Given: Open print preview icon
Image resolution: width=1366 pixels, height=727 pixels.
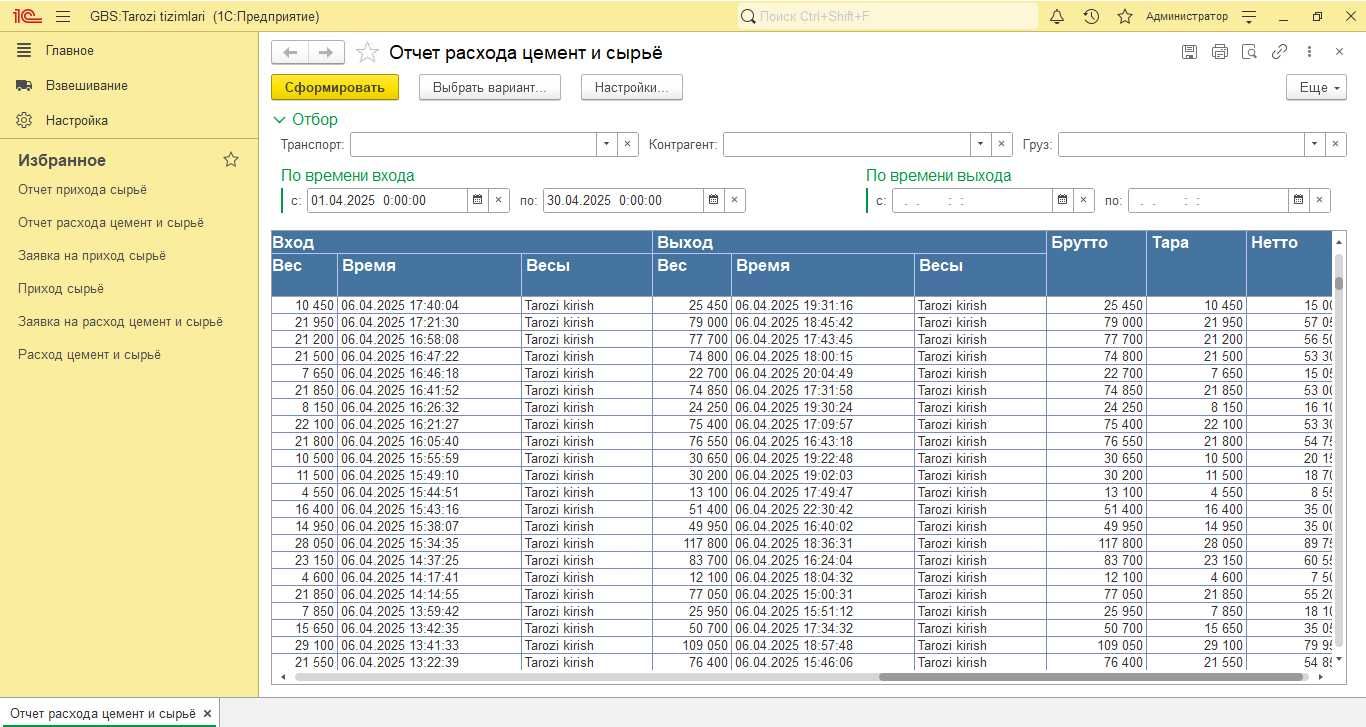Looking at the screenshot, I should [1249, 52].
